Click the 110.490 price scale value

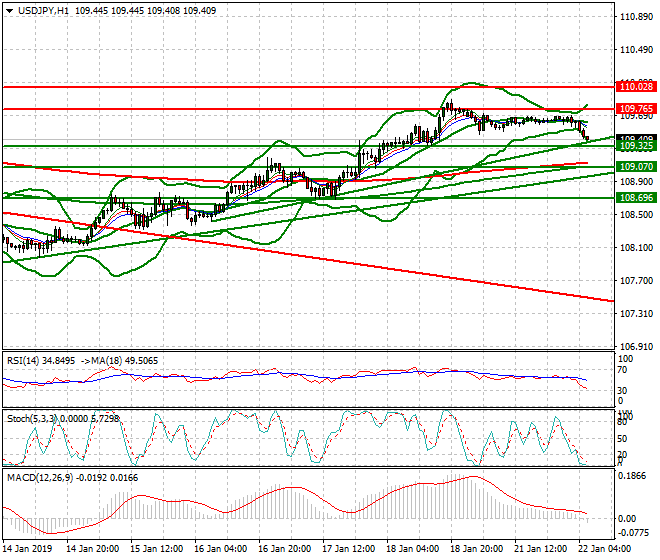636,50
